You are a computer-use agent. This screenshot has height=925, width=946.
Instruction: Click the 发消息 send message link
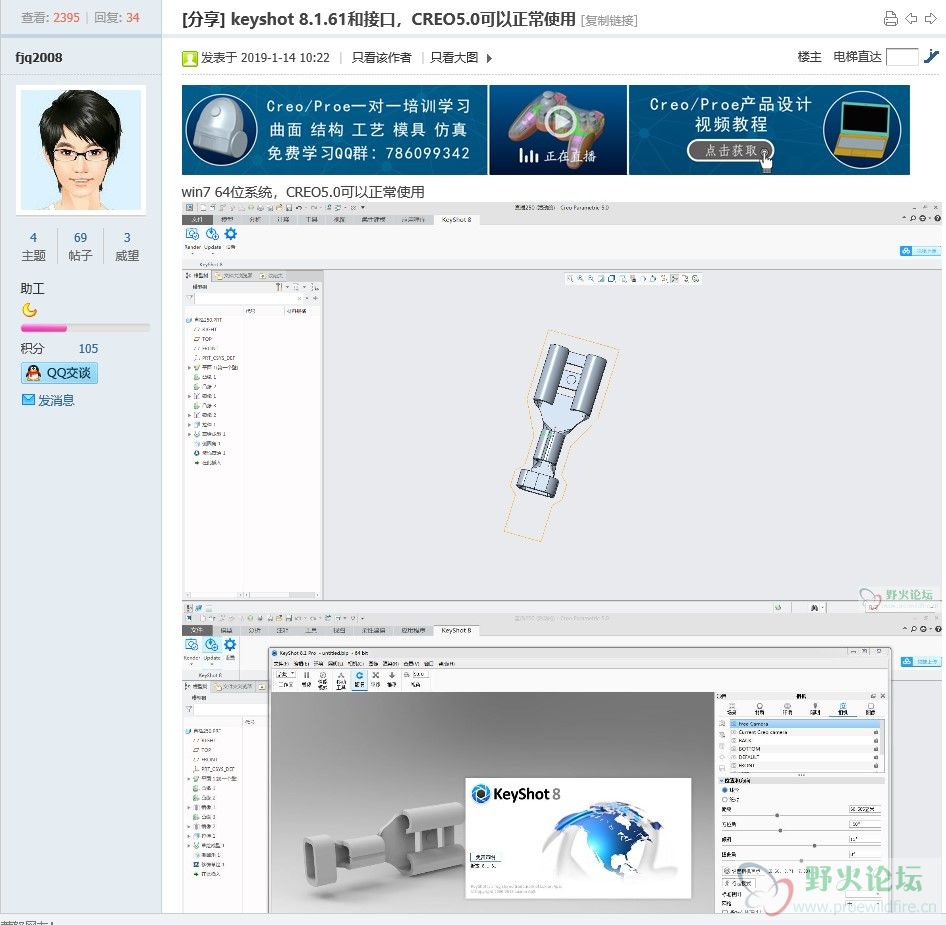coord(48,400)
